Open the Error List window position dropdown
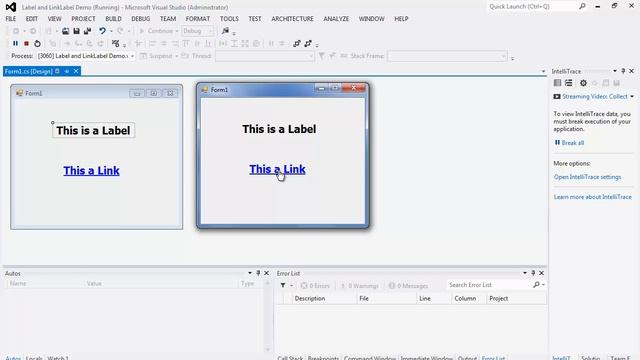This screenshot has height=360, width=640. pos(525,273)
